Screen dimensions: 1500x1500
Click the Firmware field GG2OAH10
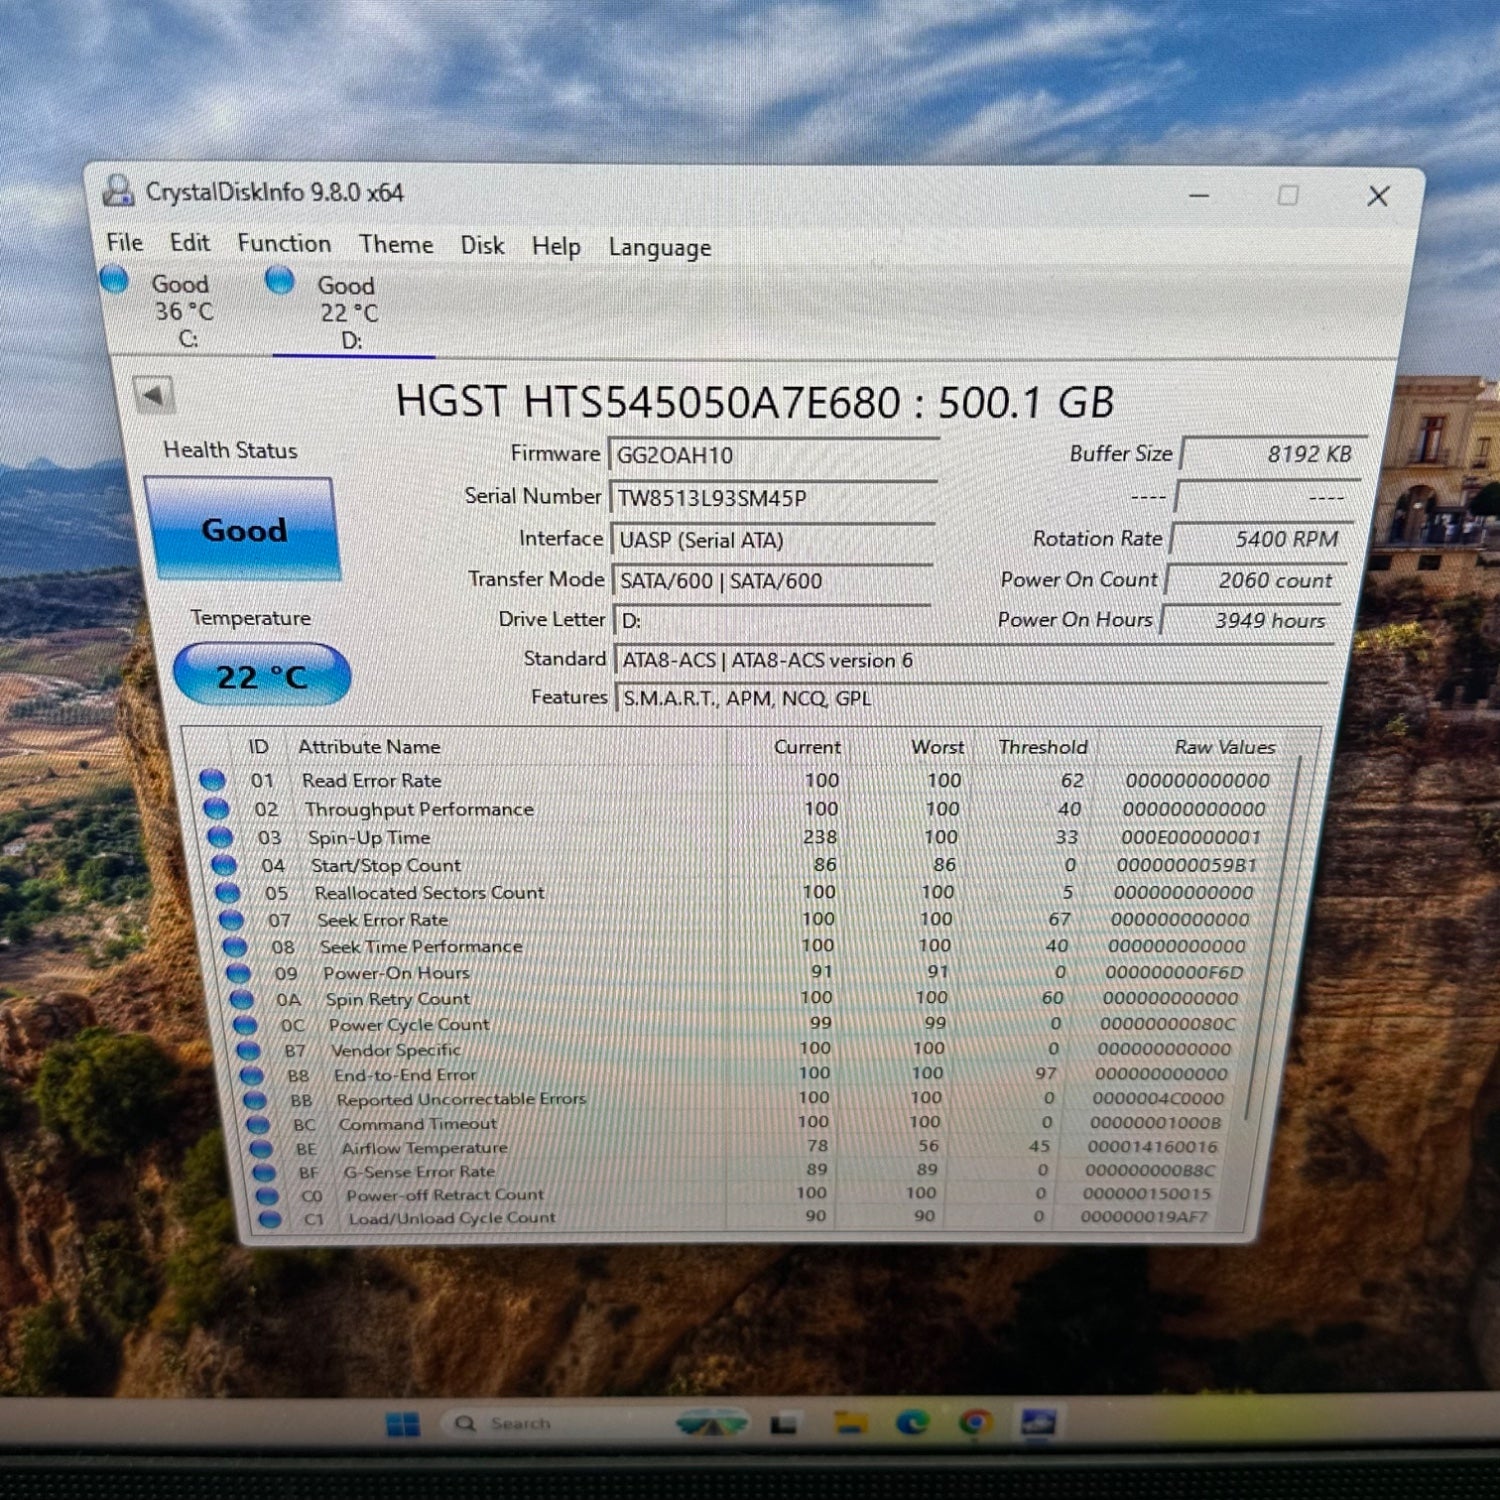773,455
